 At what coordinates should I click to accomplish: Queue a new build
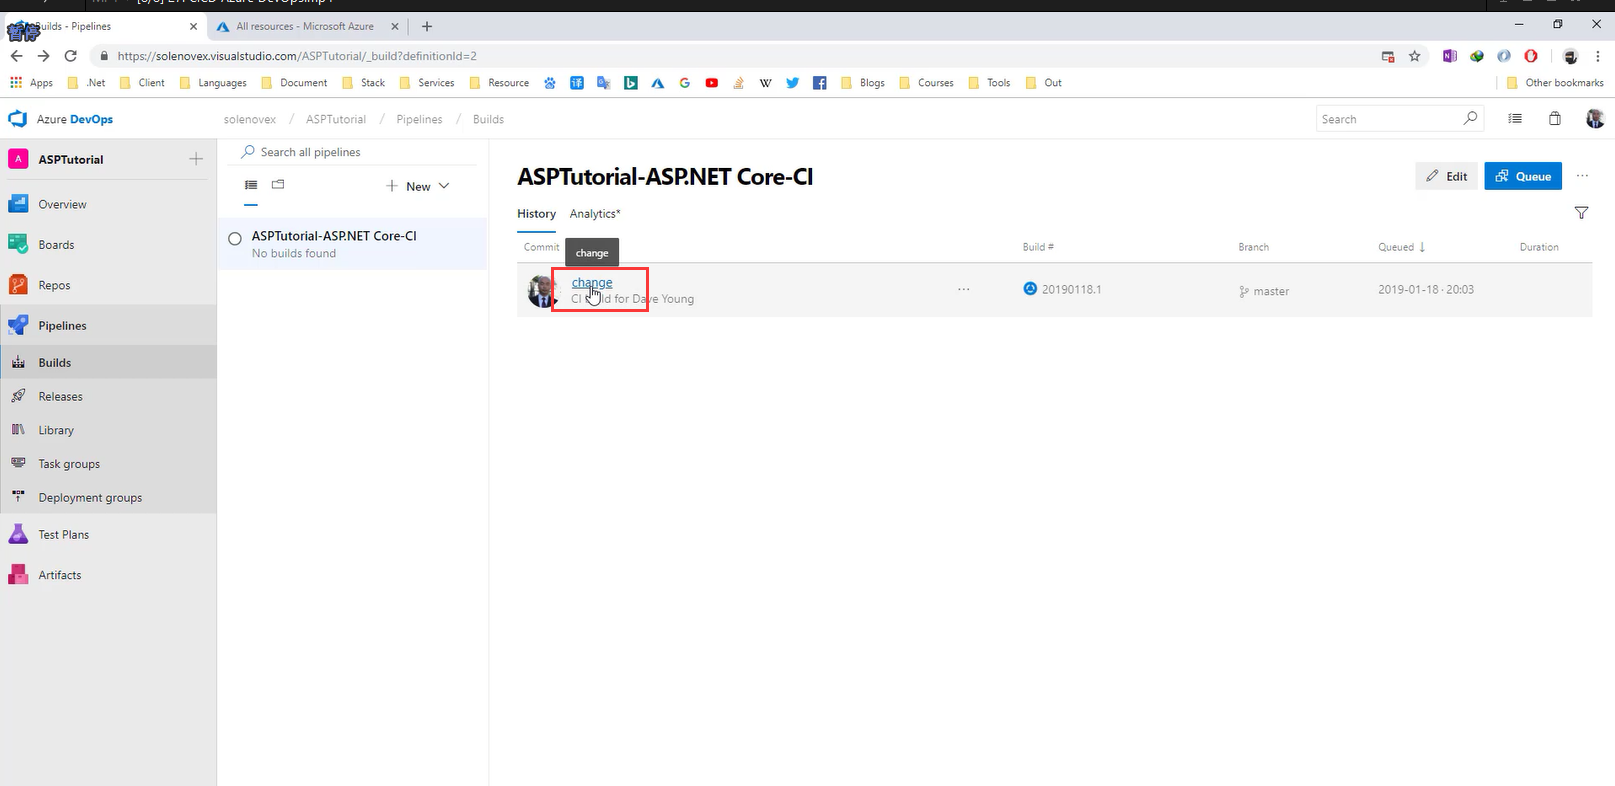(x=1523, y=176)
